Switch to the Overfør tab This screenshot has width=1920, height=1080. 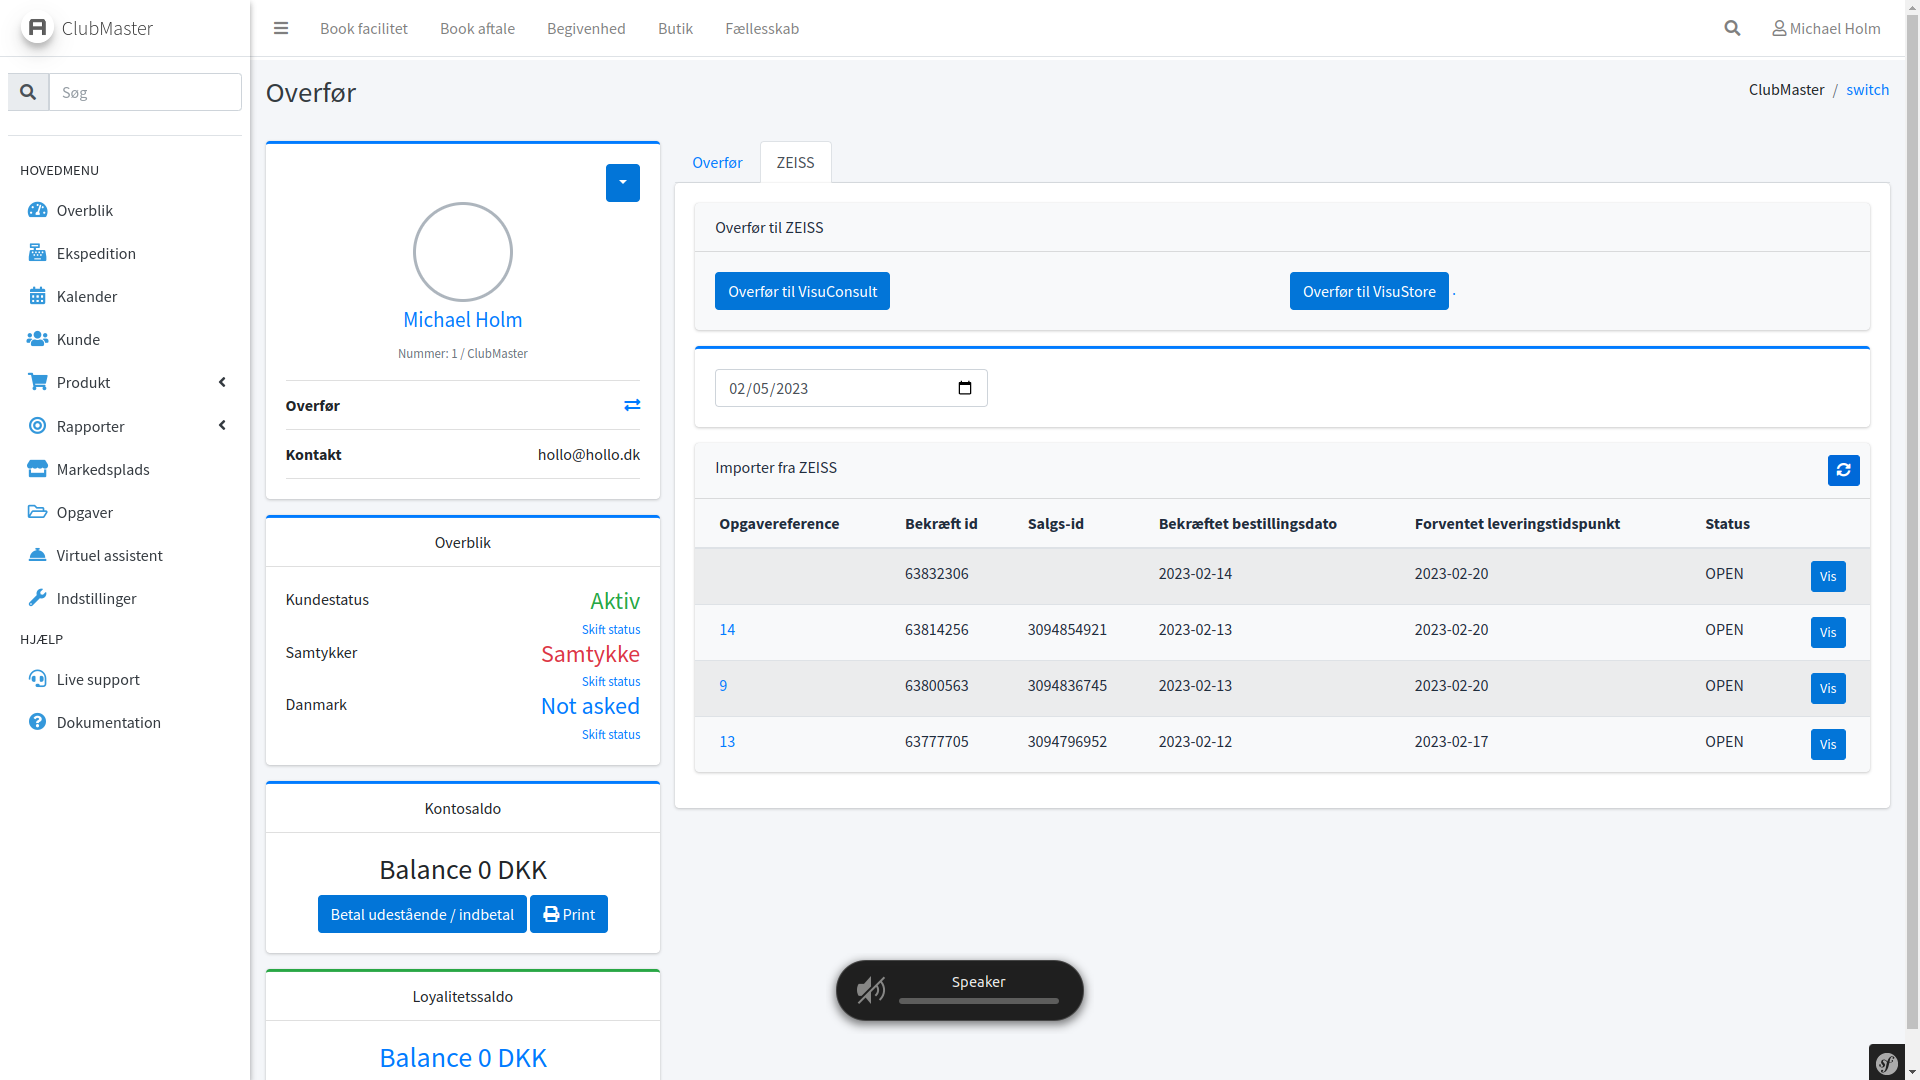(717, 162)
